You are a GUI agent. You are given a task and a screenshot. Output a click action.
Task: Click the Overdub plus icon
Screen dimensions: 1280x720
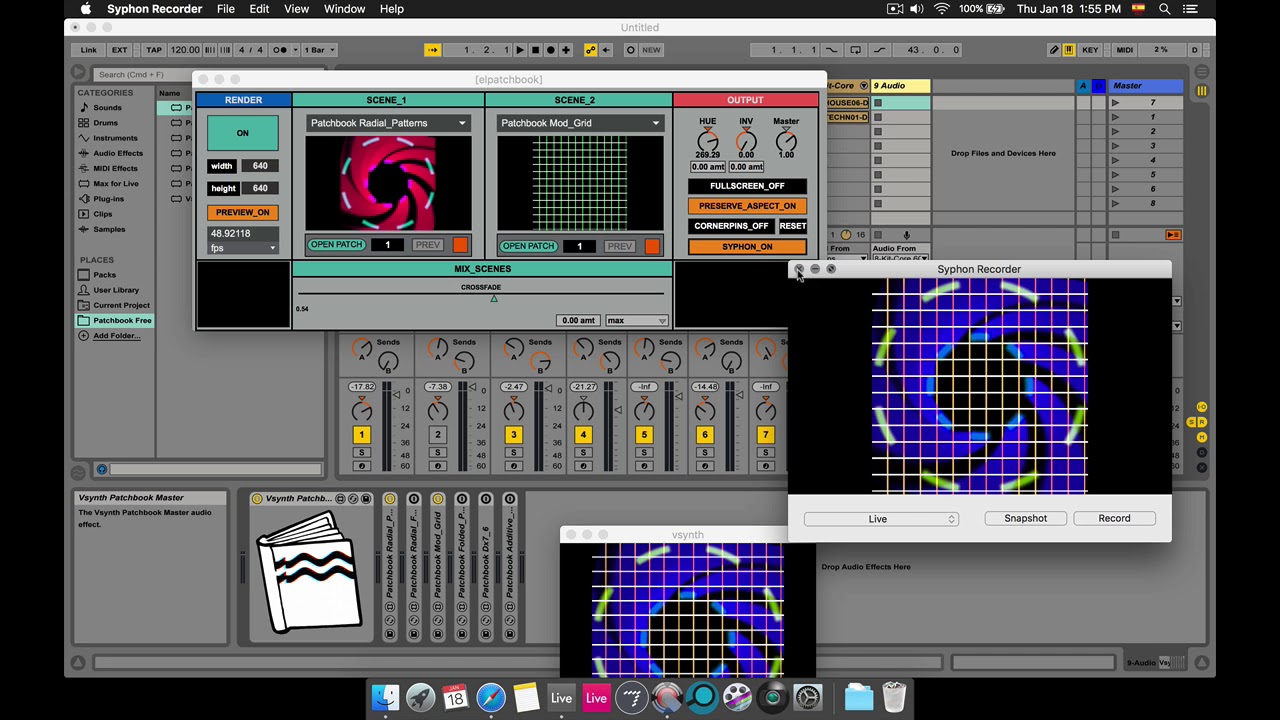[x=566, y=50]
